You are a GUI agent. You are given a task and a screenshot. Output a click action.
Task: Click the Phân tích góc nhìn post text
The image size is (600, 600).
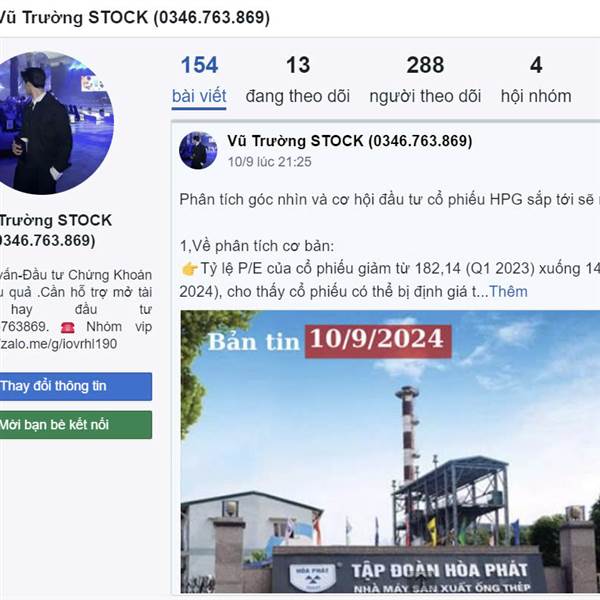pyautogui.click(x=390, y=200)
